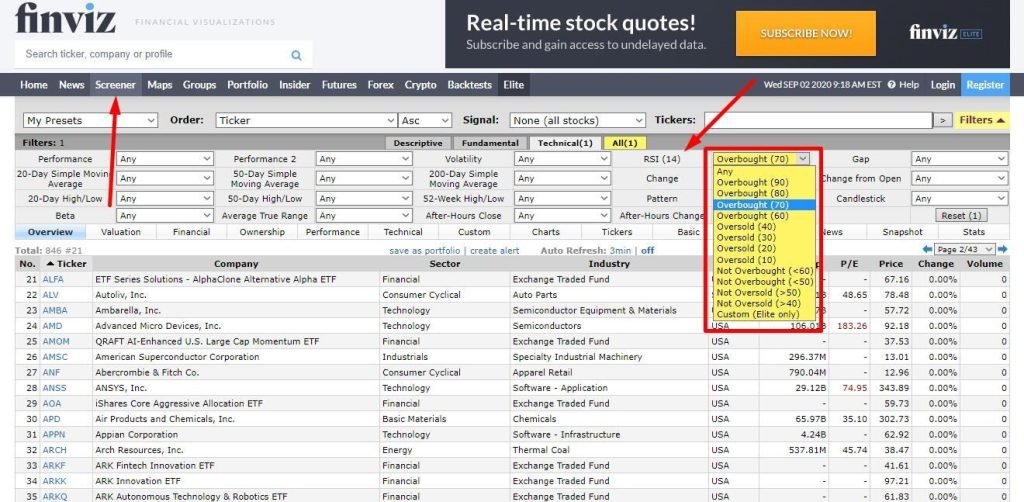Image resolution: width=1024 pixels, height=502 pixels.
Task: Click the Subscribe Now button
Action: pyautogui.click(x=805, y=33)
